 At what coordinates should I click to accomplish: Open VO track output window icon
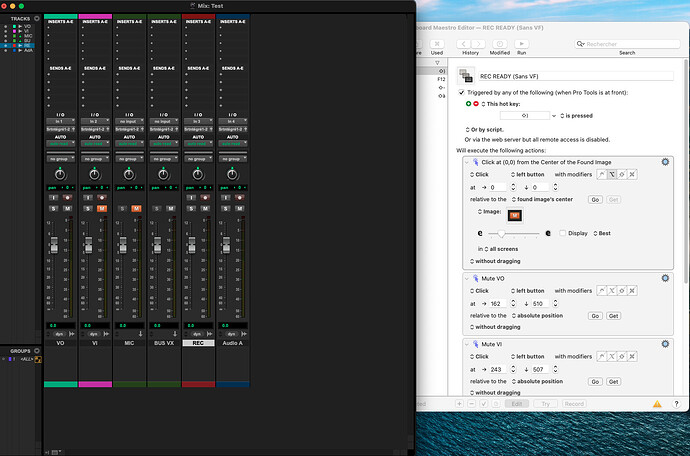[x=72, y=334]
